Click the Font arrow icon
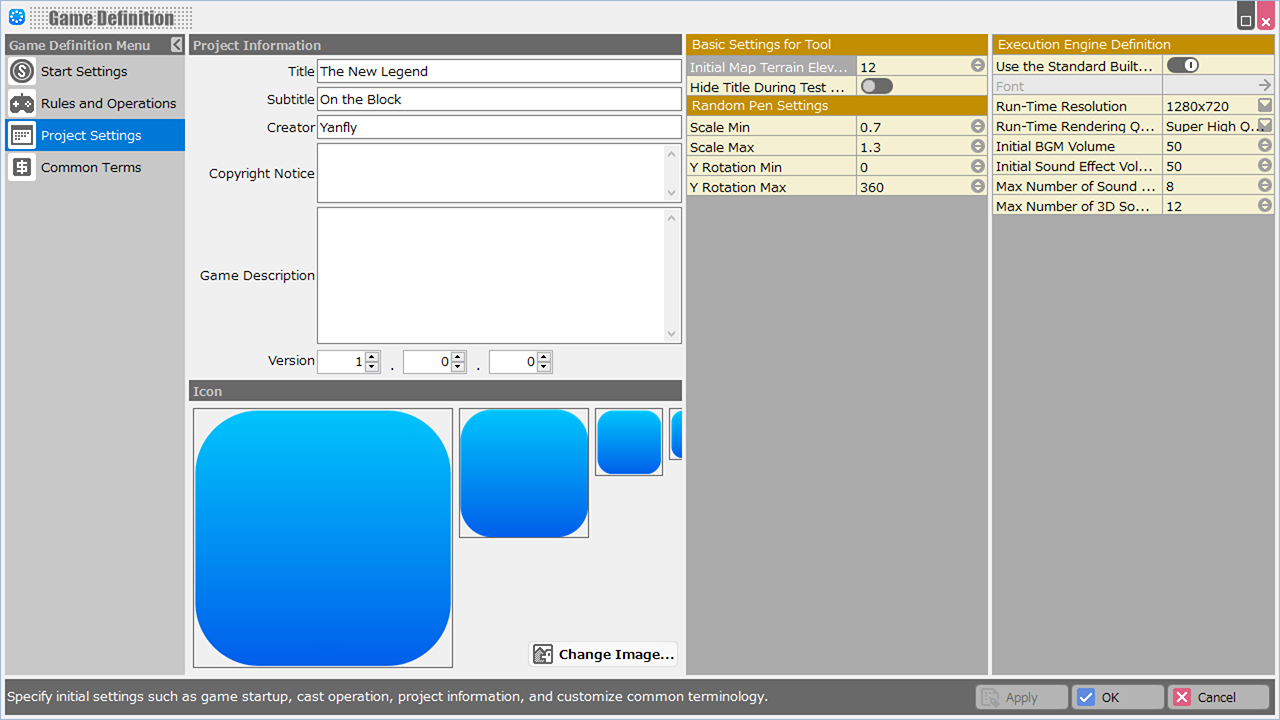Image resolution: width=1280 pixels, height=720 pixels. 1264,86
